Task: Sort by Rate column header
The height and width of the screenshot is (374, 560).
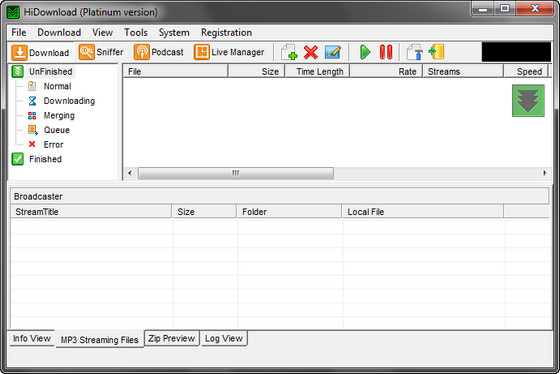Action: (386, 71)
